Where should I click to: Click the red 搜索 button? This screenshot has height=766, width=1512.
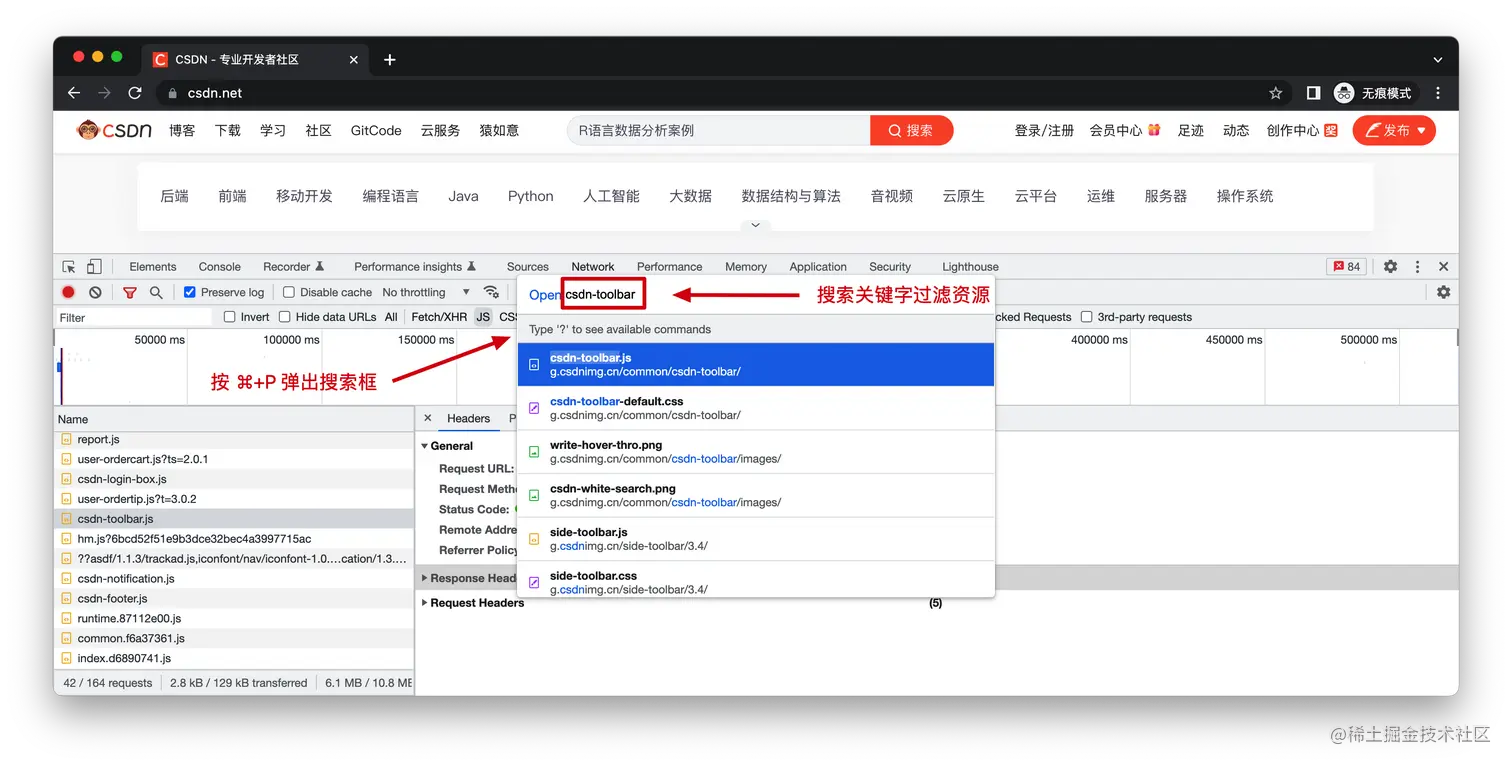911,130
